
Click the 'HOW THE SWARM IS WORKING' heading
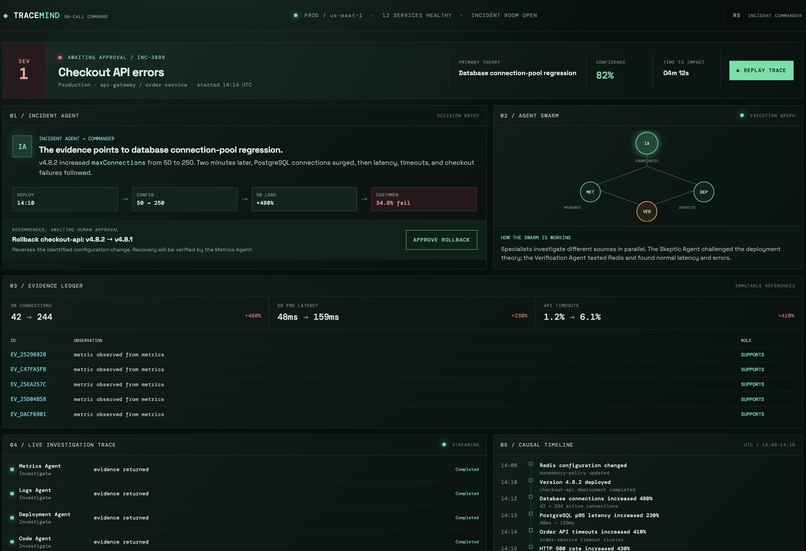tap(536, 237)
